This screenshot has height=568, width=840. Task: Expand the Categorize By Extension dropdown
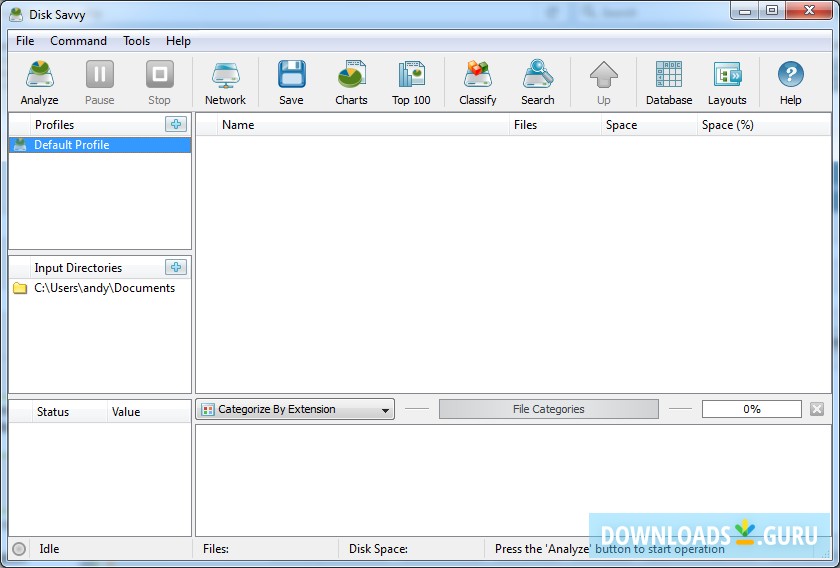[295, 409]
